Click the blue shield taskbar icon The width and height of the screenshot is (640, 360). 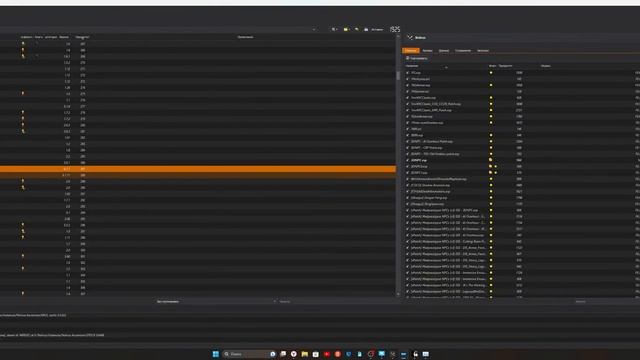(349, 354)
